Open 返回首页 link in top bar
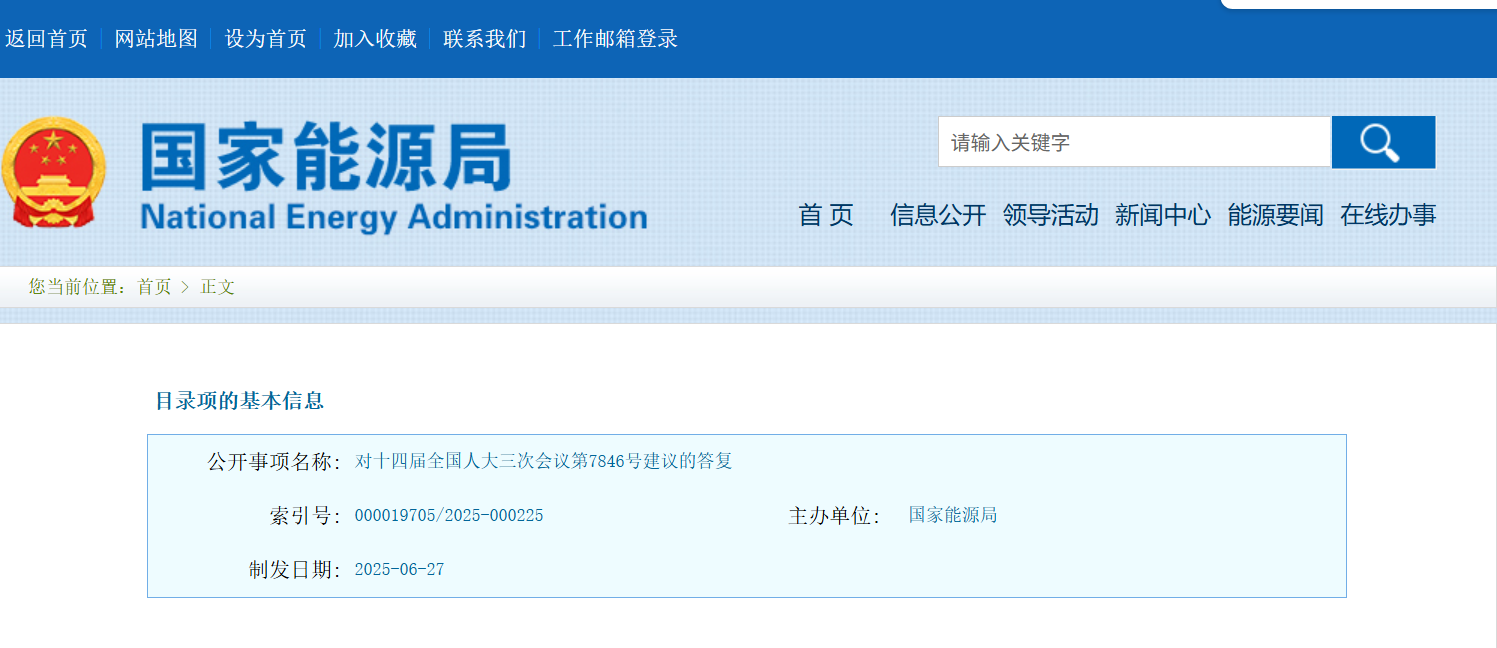The height and width of the screenshot is (648, 1497). (47, 39)
